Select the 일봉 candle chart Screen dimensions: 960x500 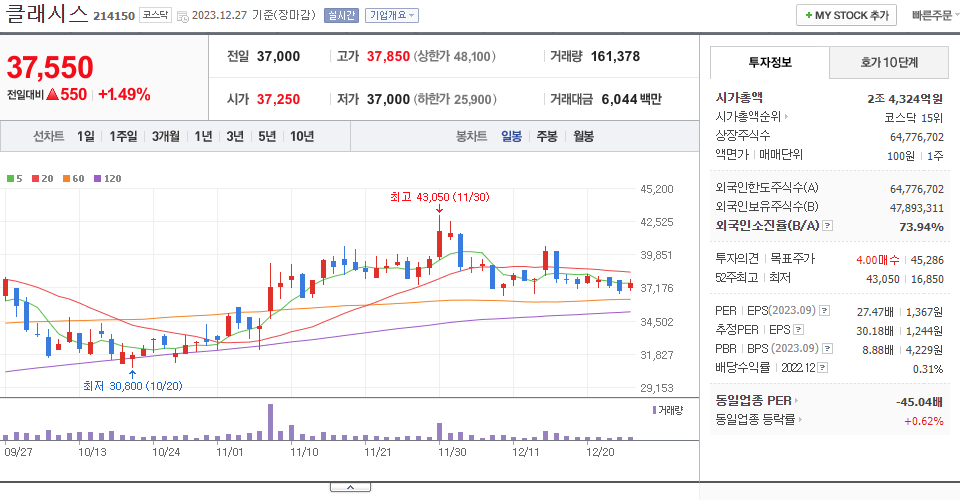tap(511, 136)
